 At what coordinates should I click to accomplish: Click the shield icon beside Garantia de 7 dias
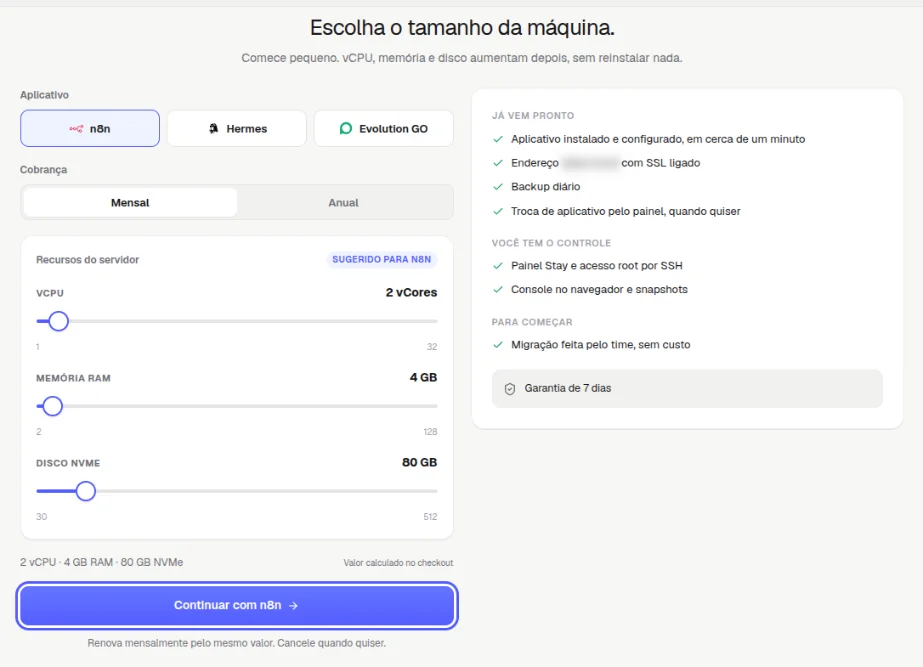click(510, 389)
